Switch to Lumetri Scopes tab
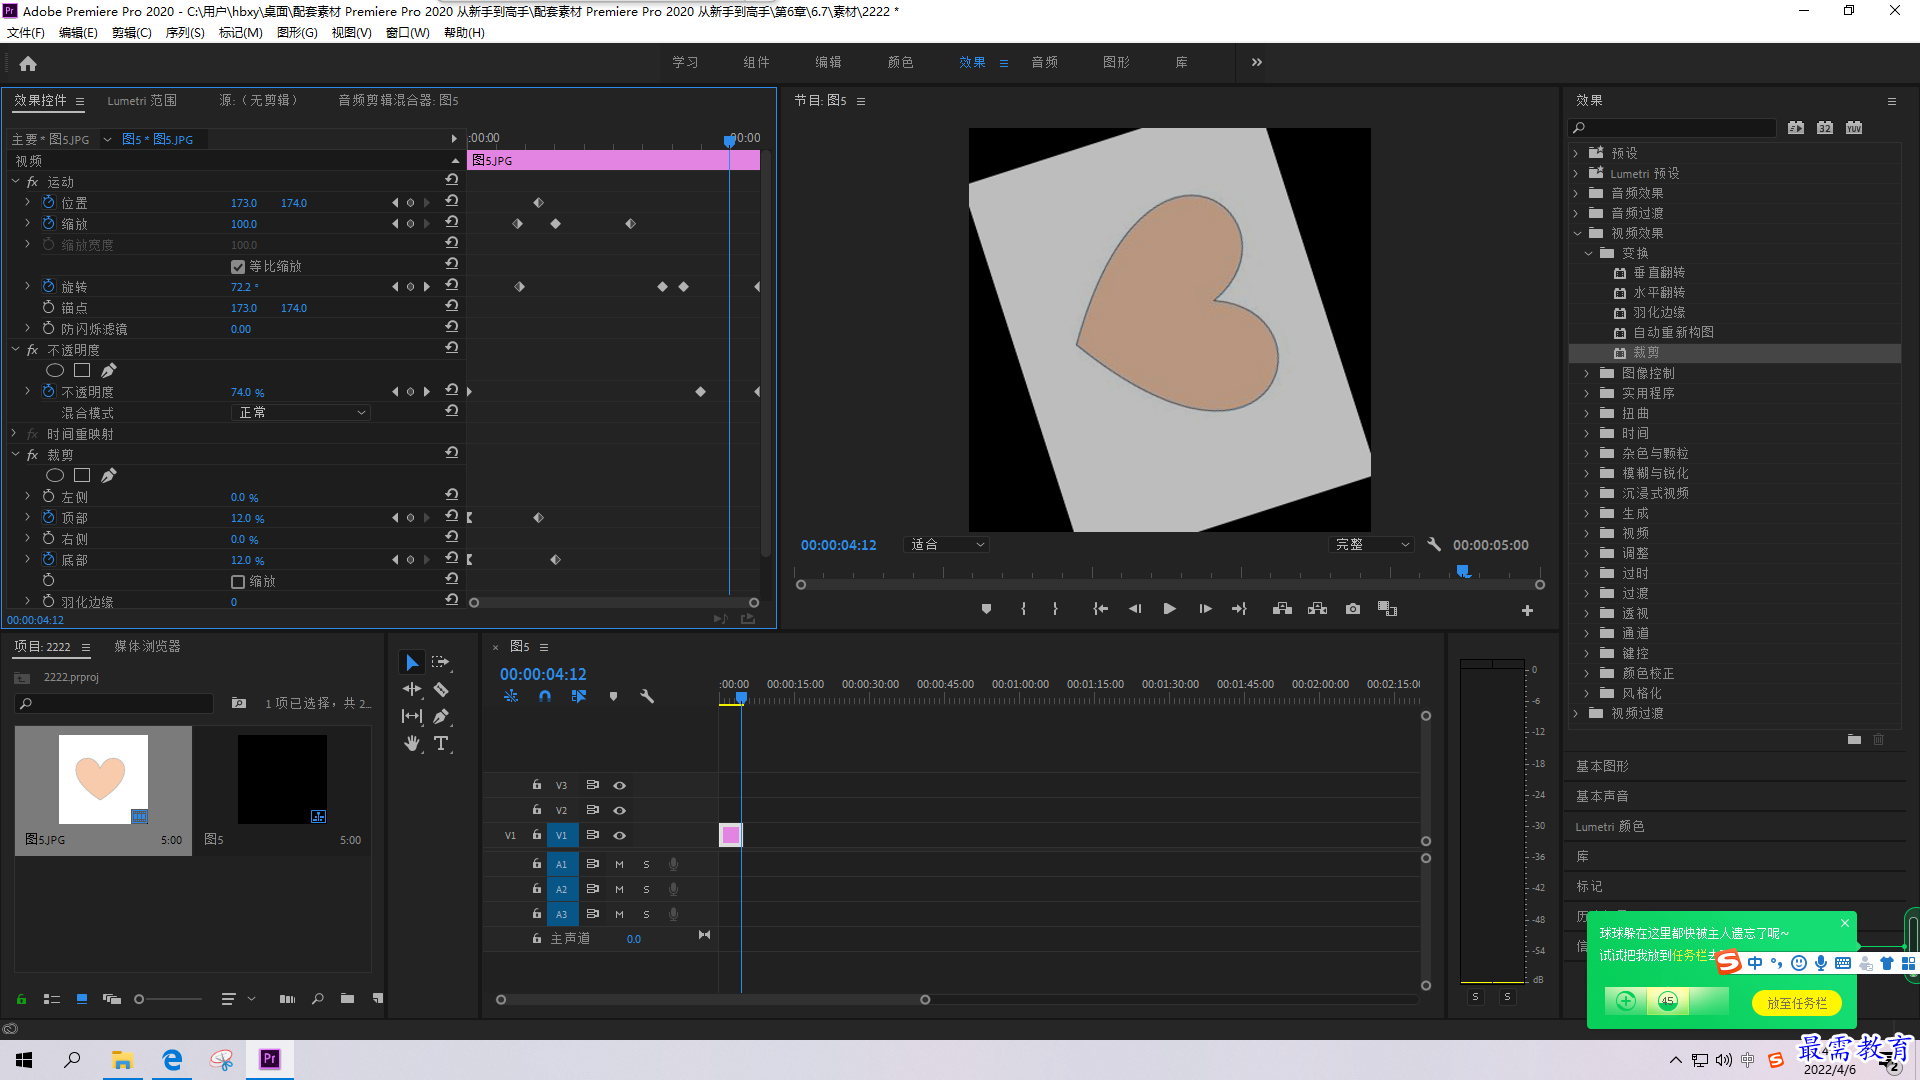 click(x=142, y=101)
